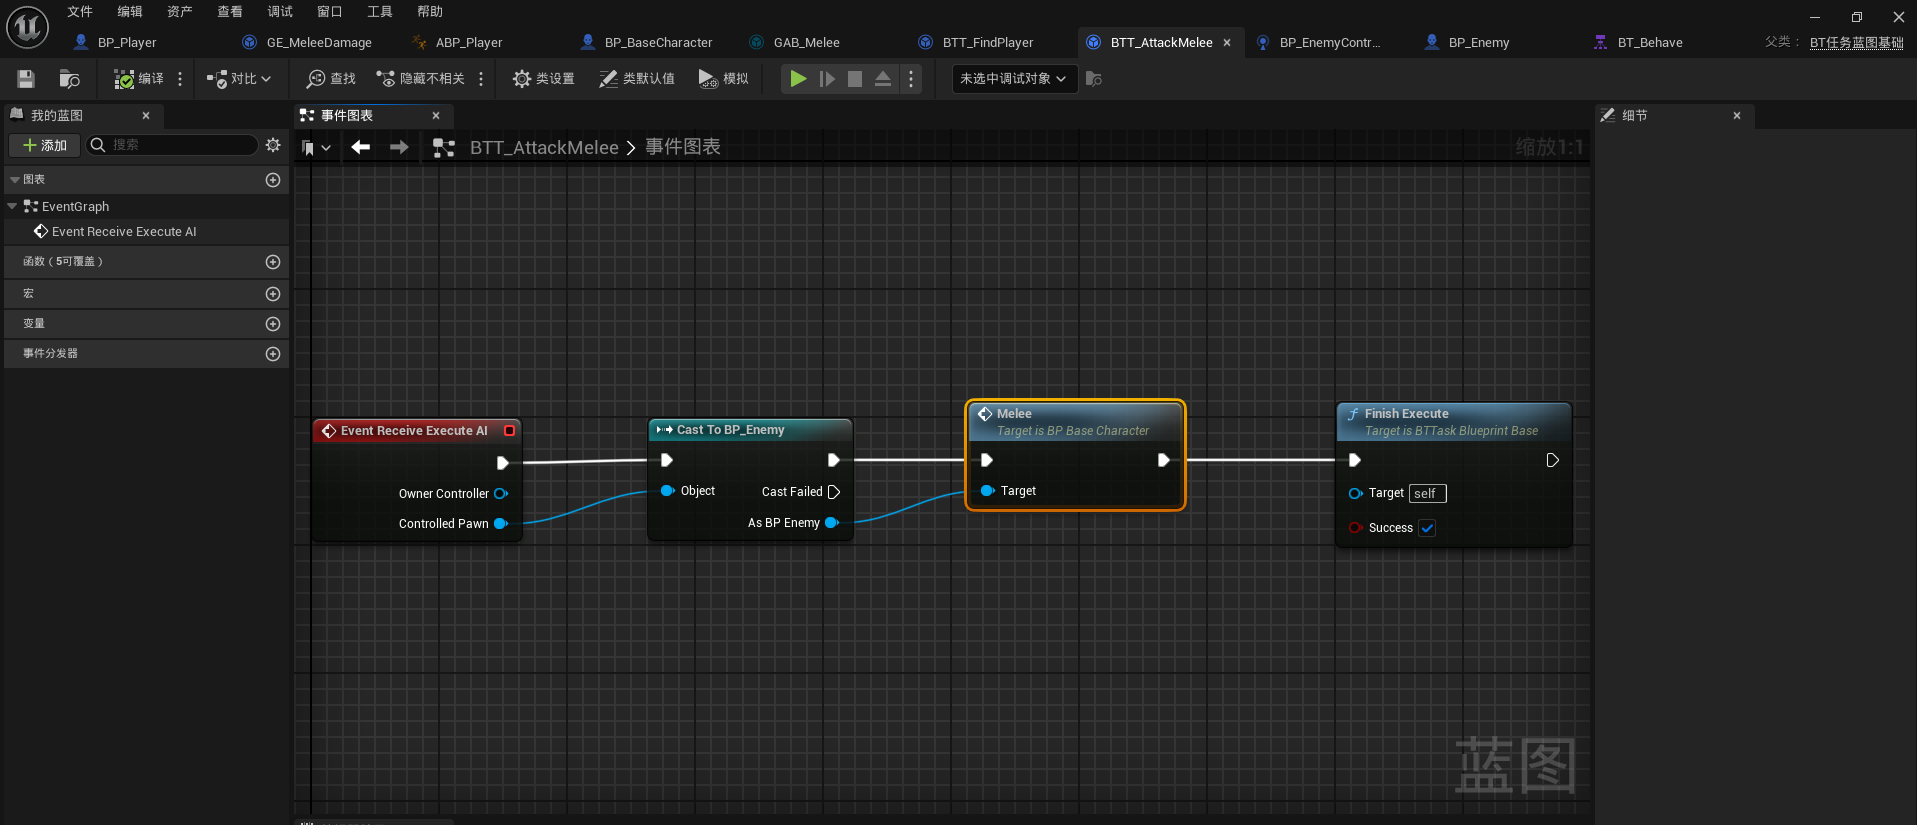Open the 未选中调试对象 debug object dropdown
The image size is (1917, 825).
(1014, 79)
